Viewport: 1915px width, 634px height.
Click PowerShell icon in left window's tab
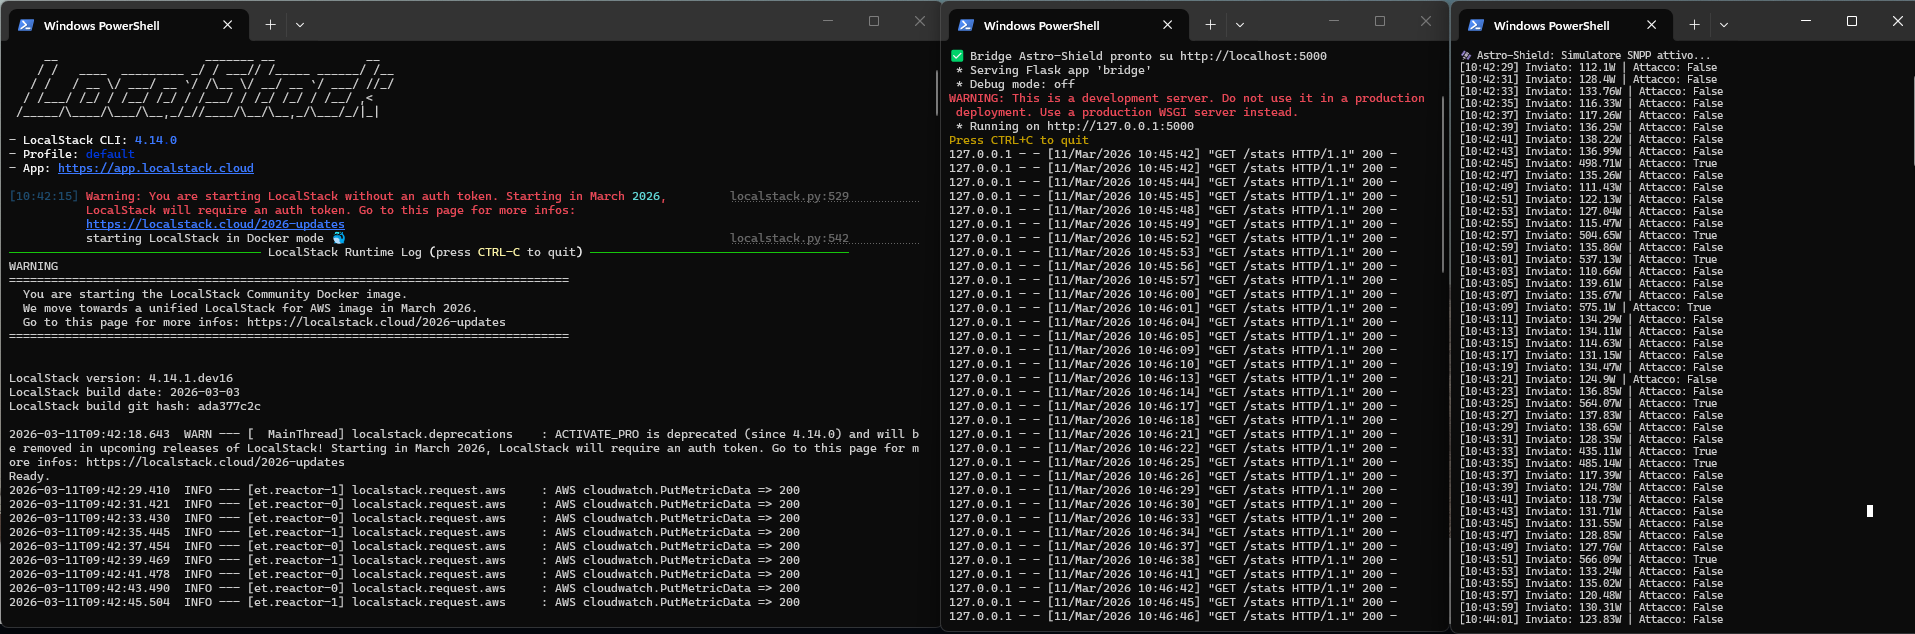coord(26,25)
